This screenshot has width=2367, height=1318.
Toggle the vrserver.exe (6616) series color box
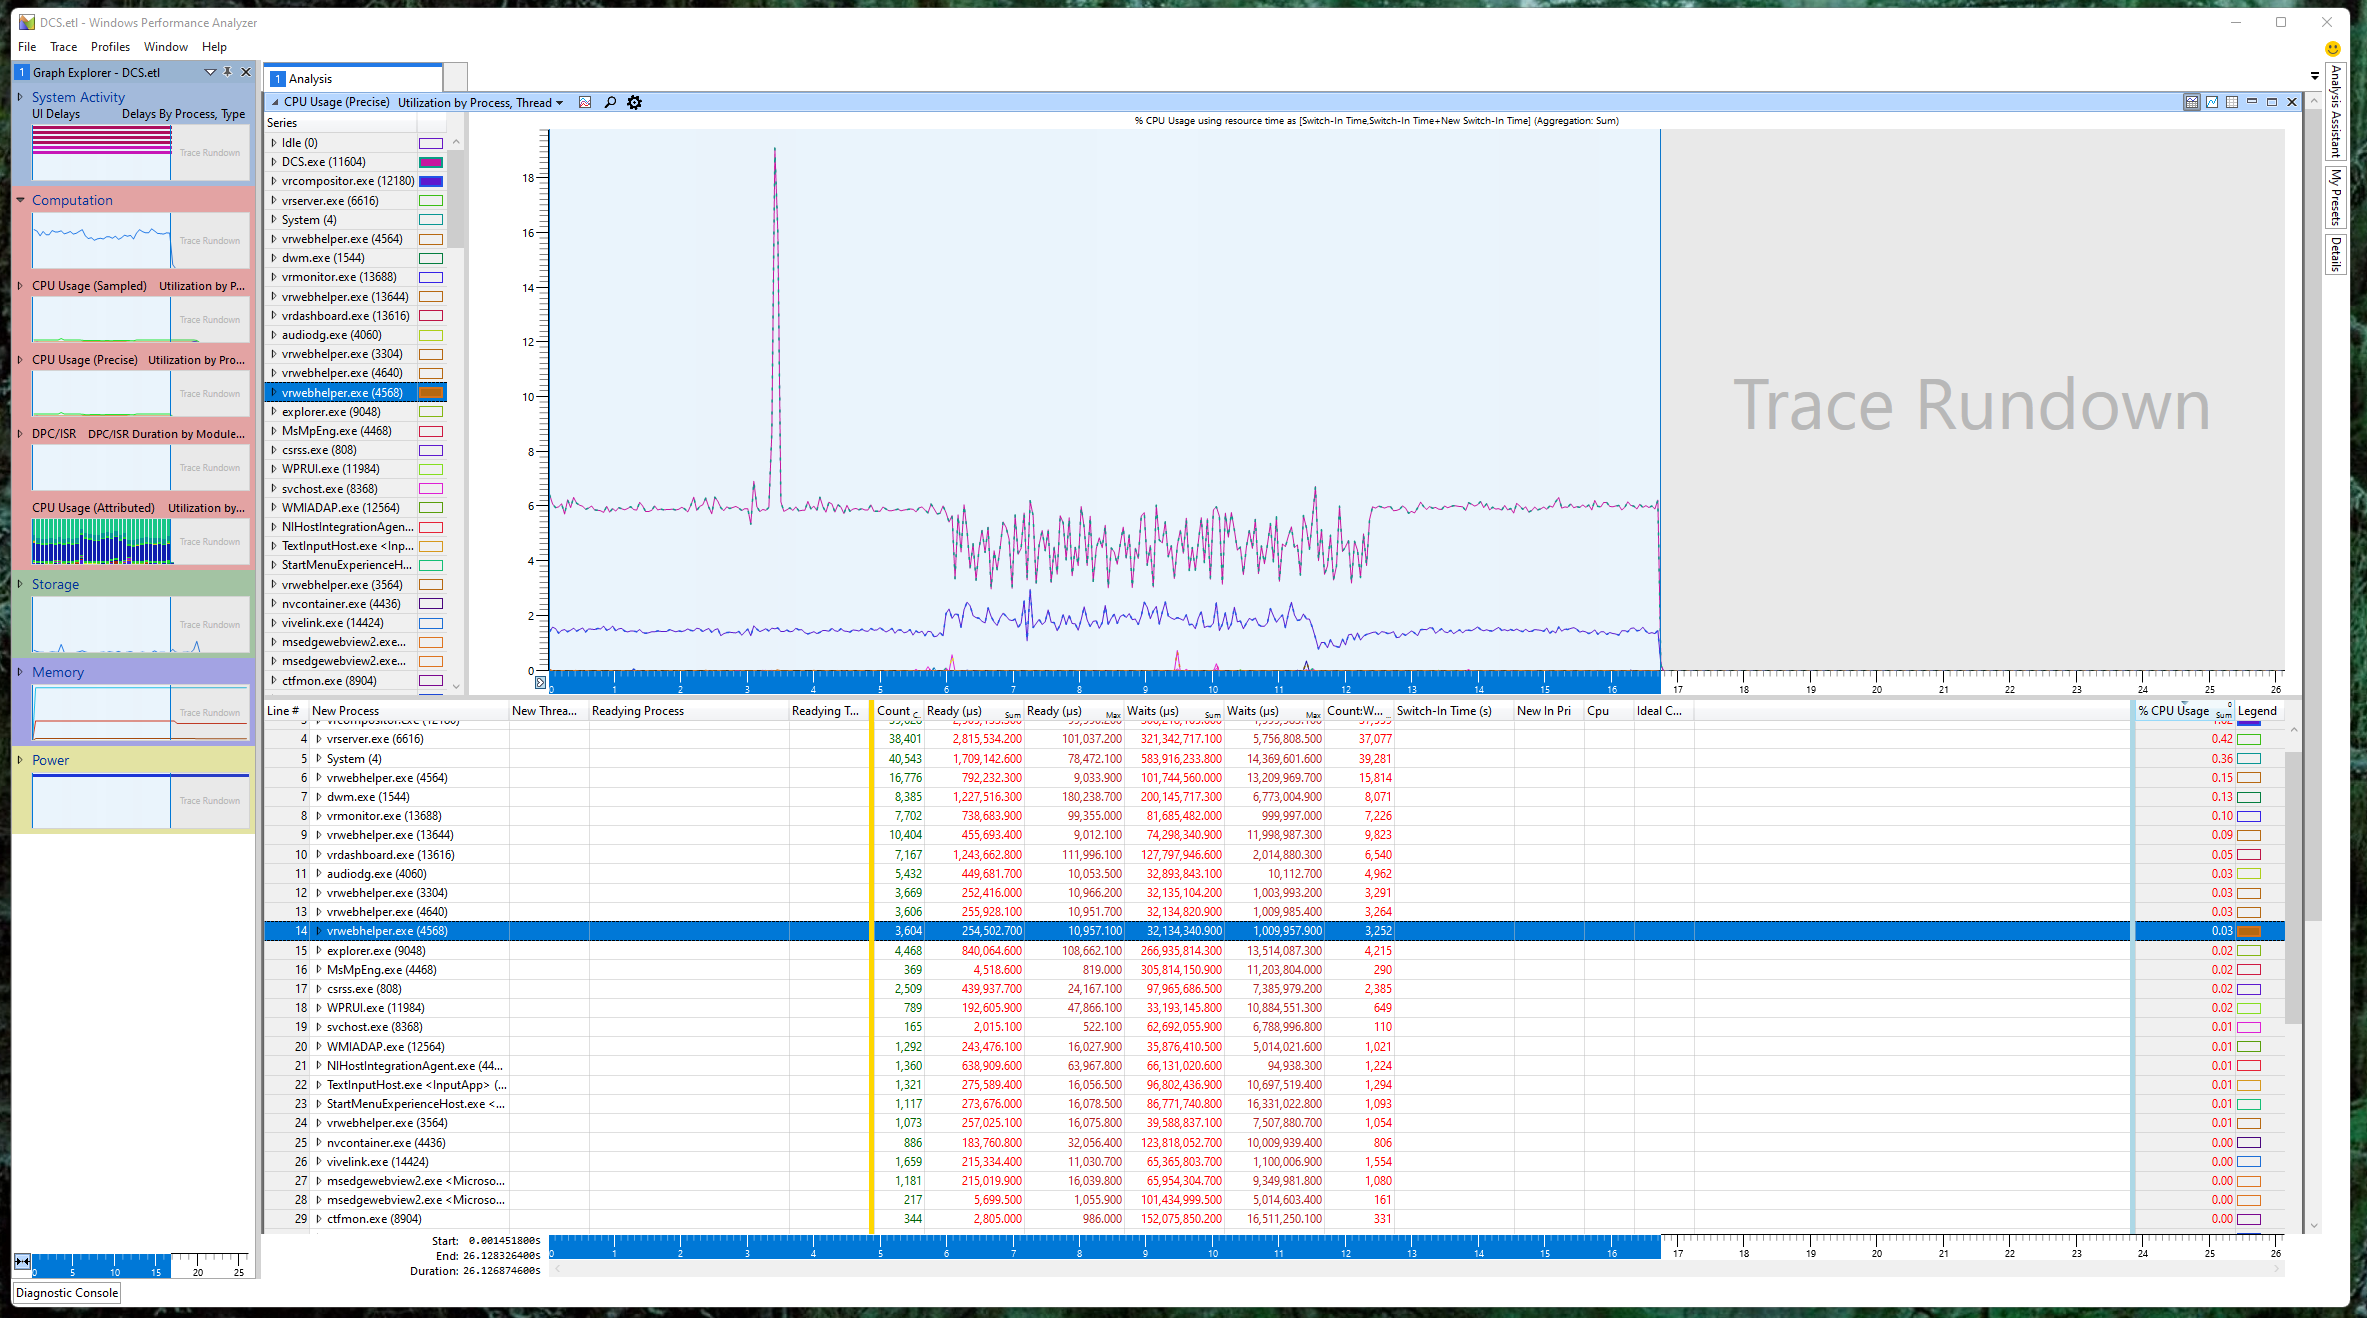431,201
